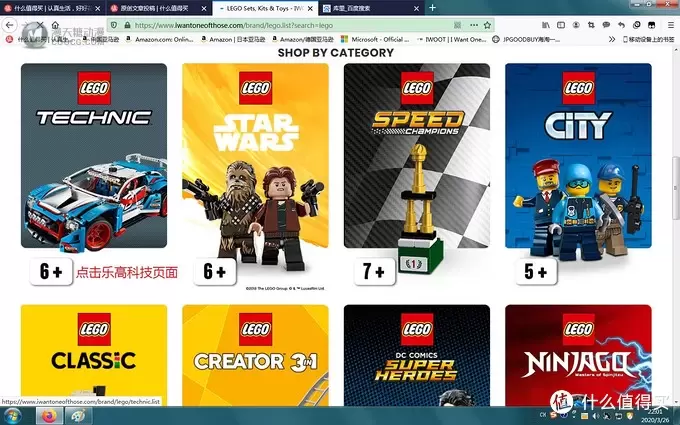Switch to the 库盟_百度搜索 tab

click(x=371, y=8)
